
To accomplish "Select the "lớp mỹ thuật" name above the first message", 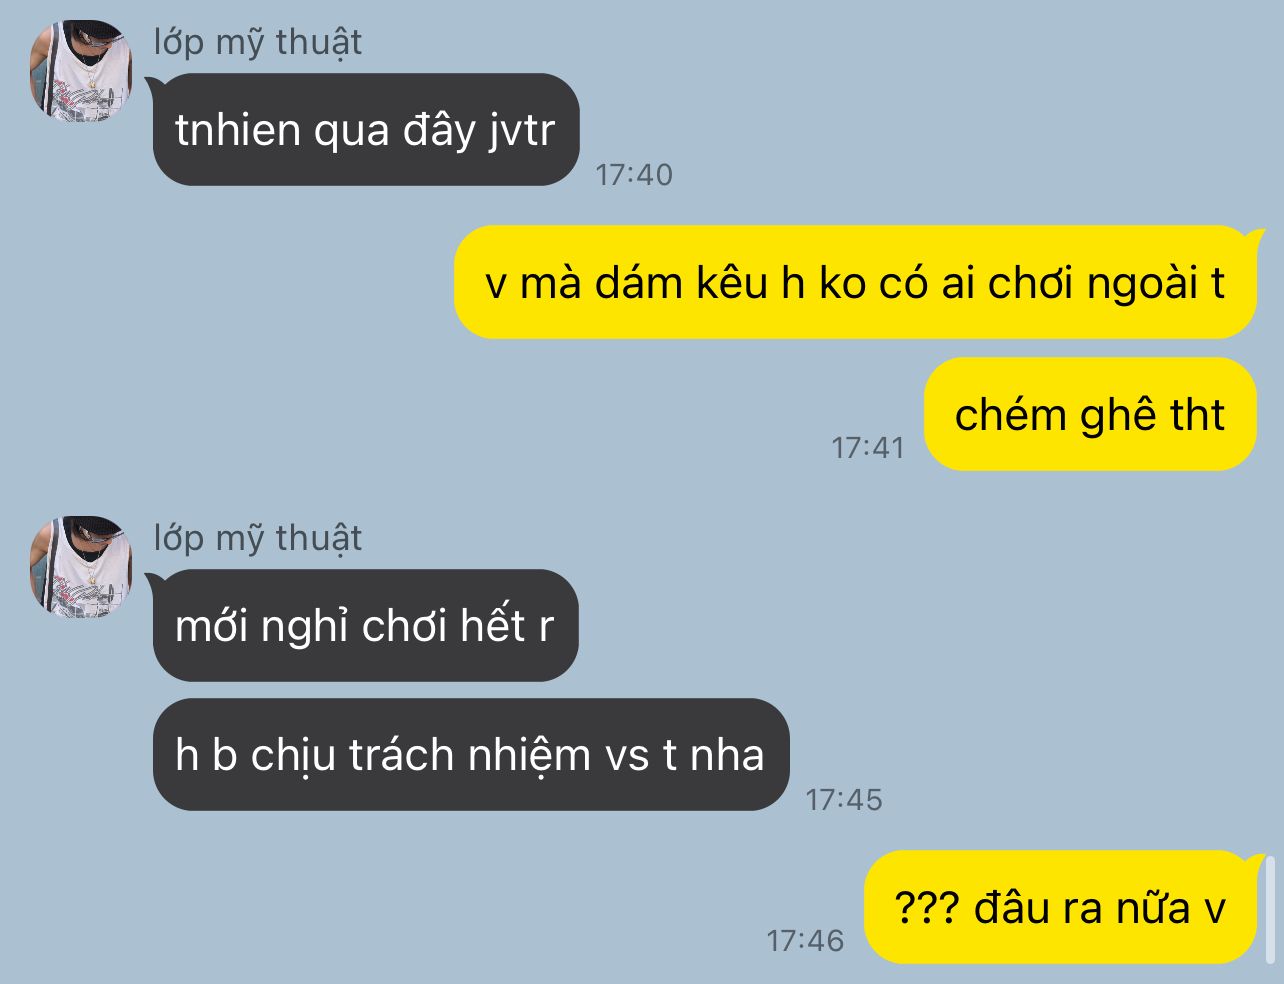I will 258,43.
